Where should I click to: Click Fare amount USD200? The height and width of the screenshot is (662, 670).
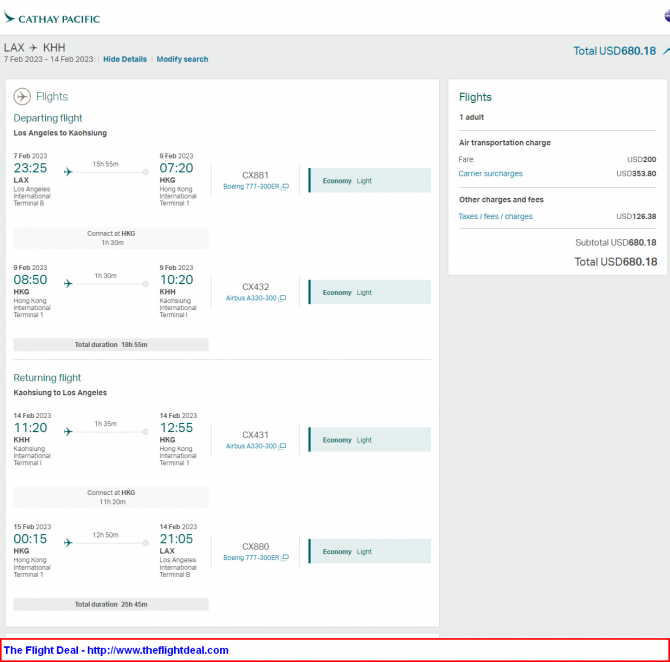pos(641,159)
